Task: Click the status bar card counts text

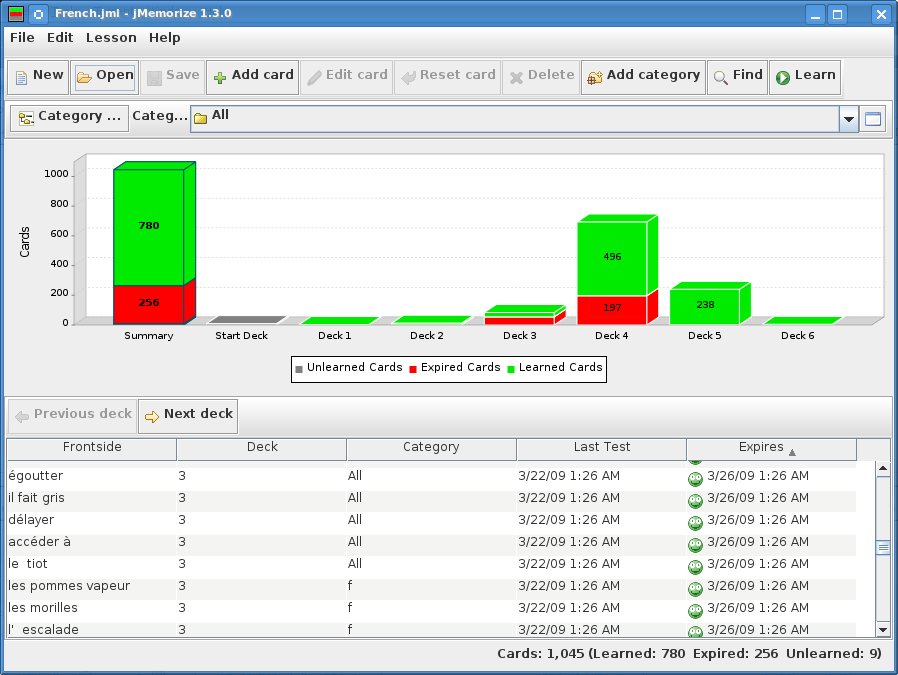Action: (x=689, y=654)
